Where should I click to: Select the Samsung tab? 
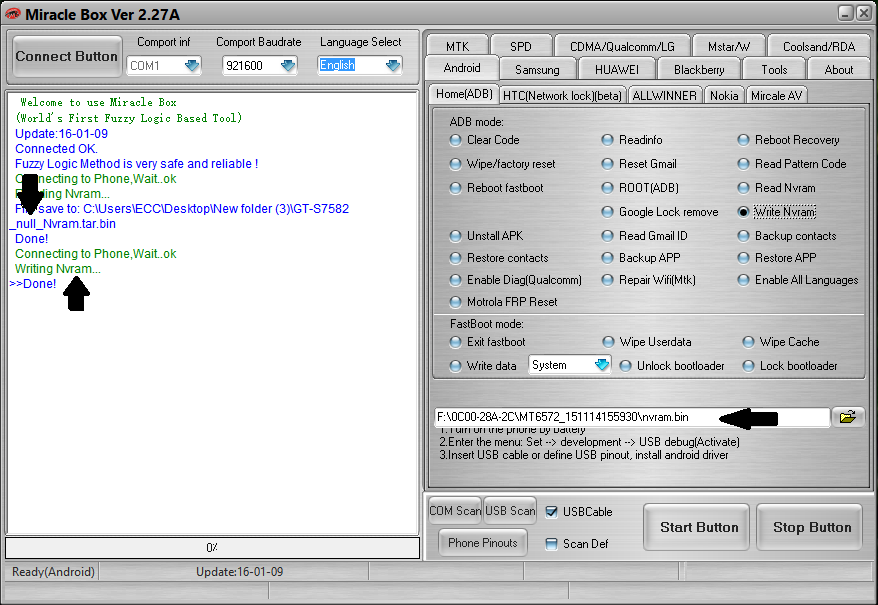[x=537, y=69]
